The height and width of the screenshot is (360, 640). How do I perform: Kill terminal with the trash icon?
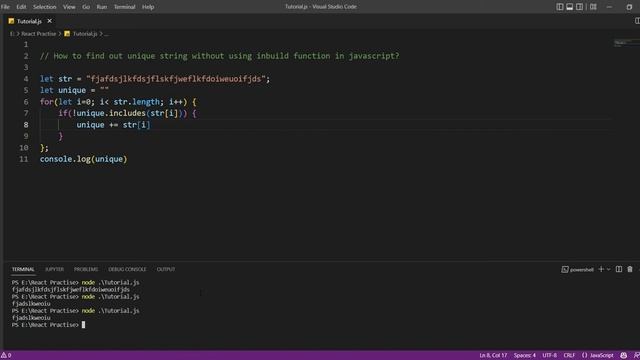(x=630, y=269)
